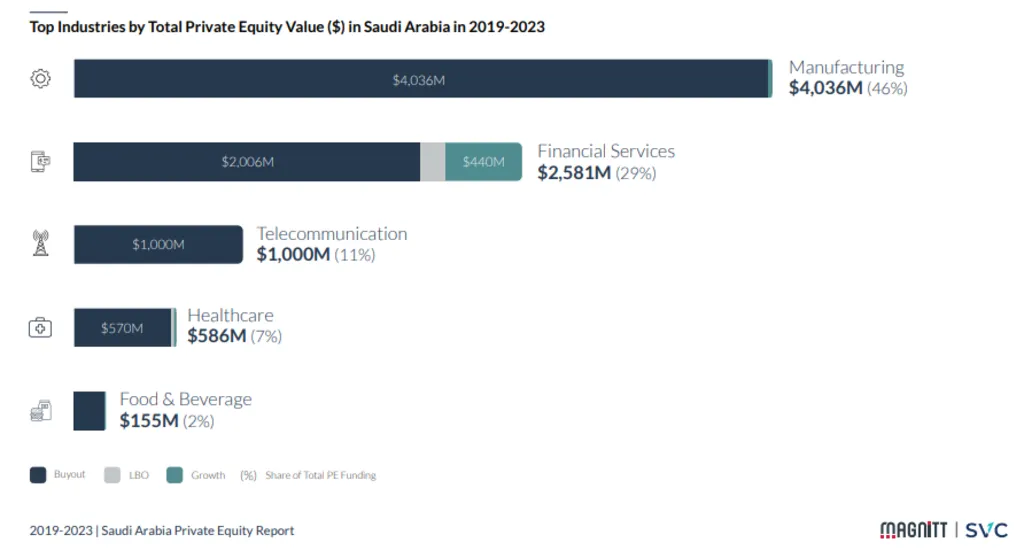Click the Saudi Arabia Private Equity Report footer
The image size is (1024, 558).
[162, 531]
